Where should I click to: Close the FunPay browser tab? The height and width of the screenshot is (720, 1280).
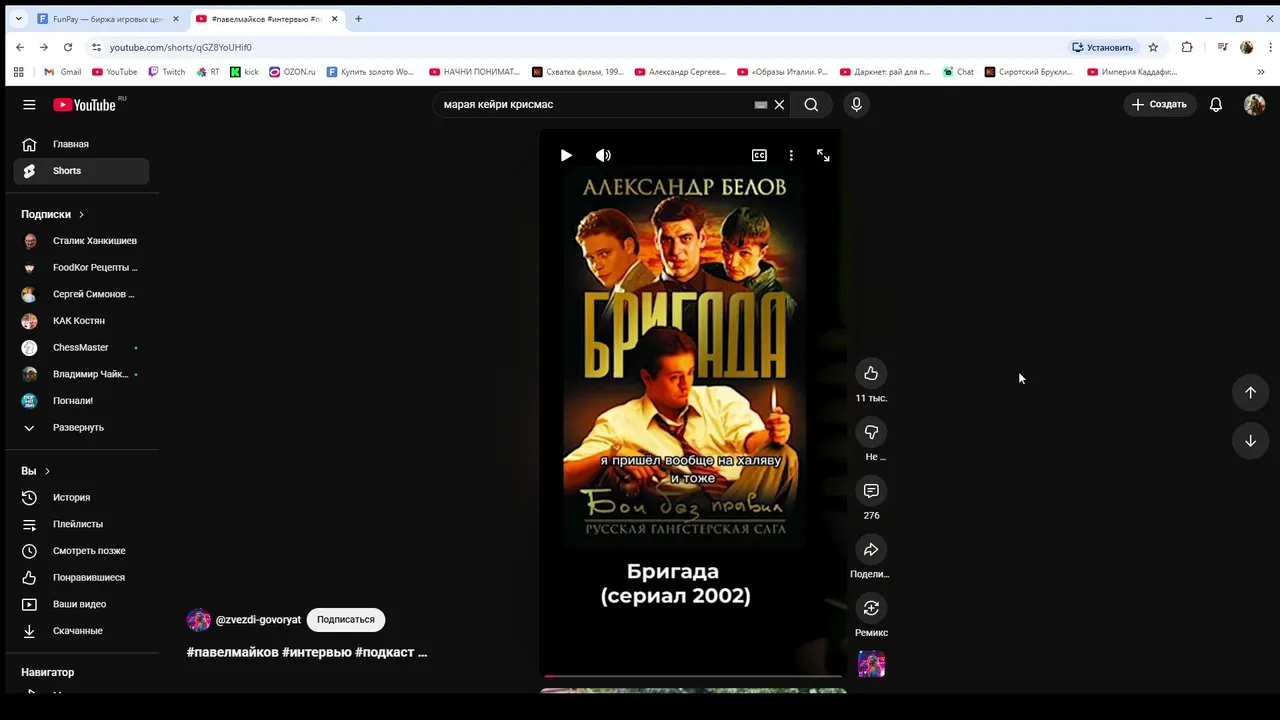(x=176, y=19)
